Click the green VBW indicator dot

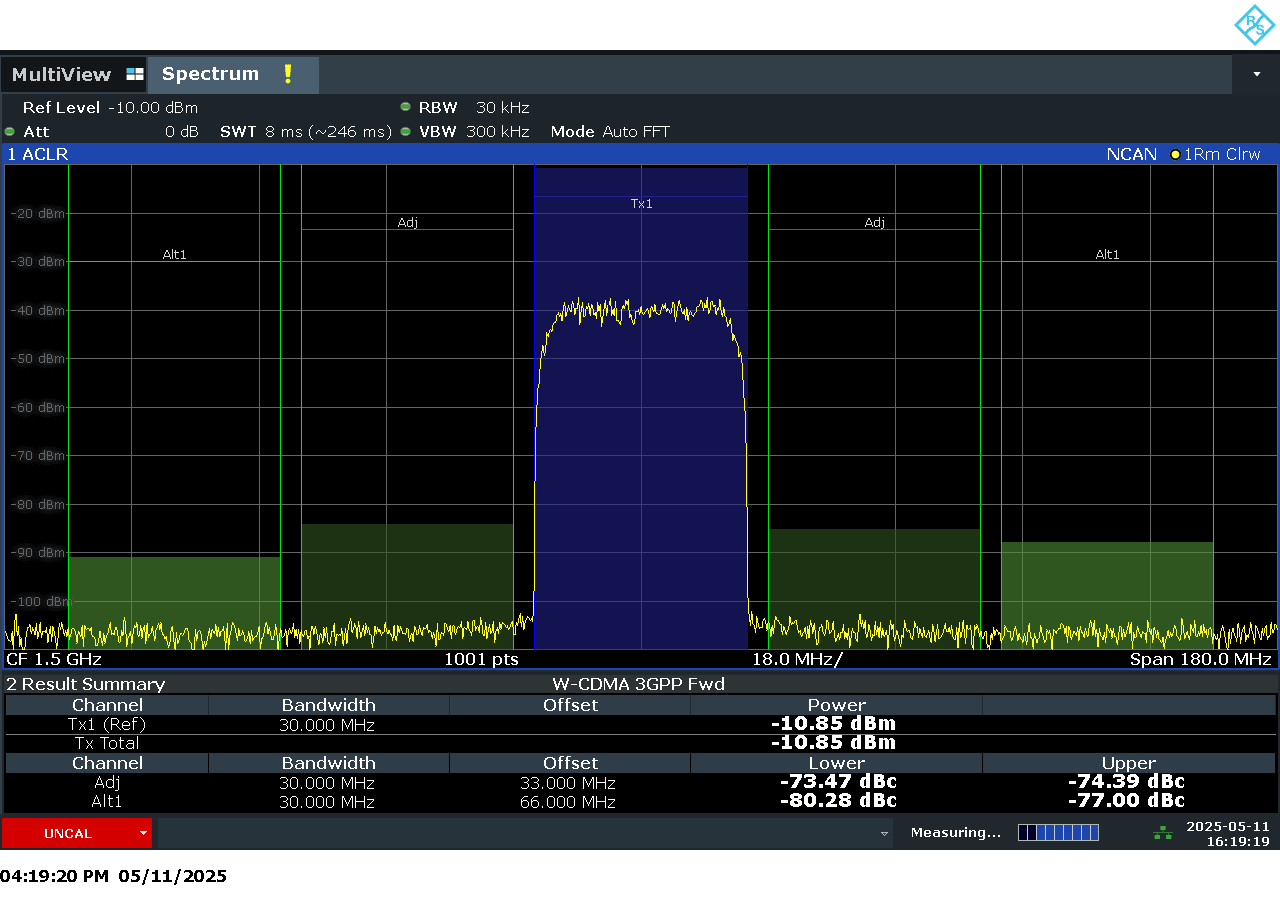[405, 131]
